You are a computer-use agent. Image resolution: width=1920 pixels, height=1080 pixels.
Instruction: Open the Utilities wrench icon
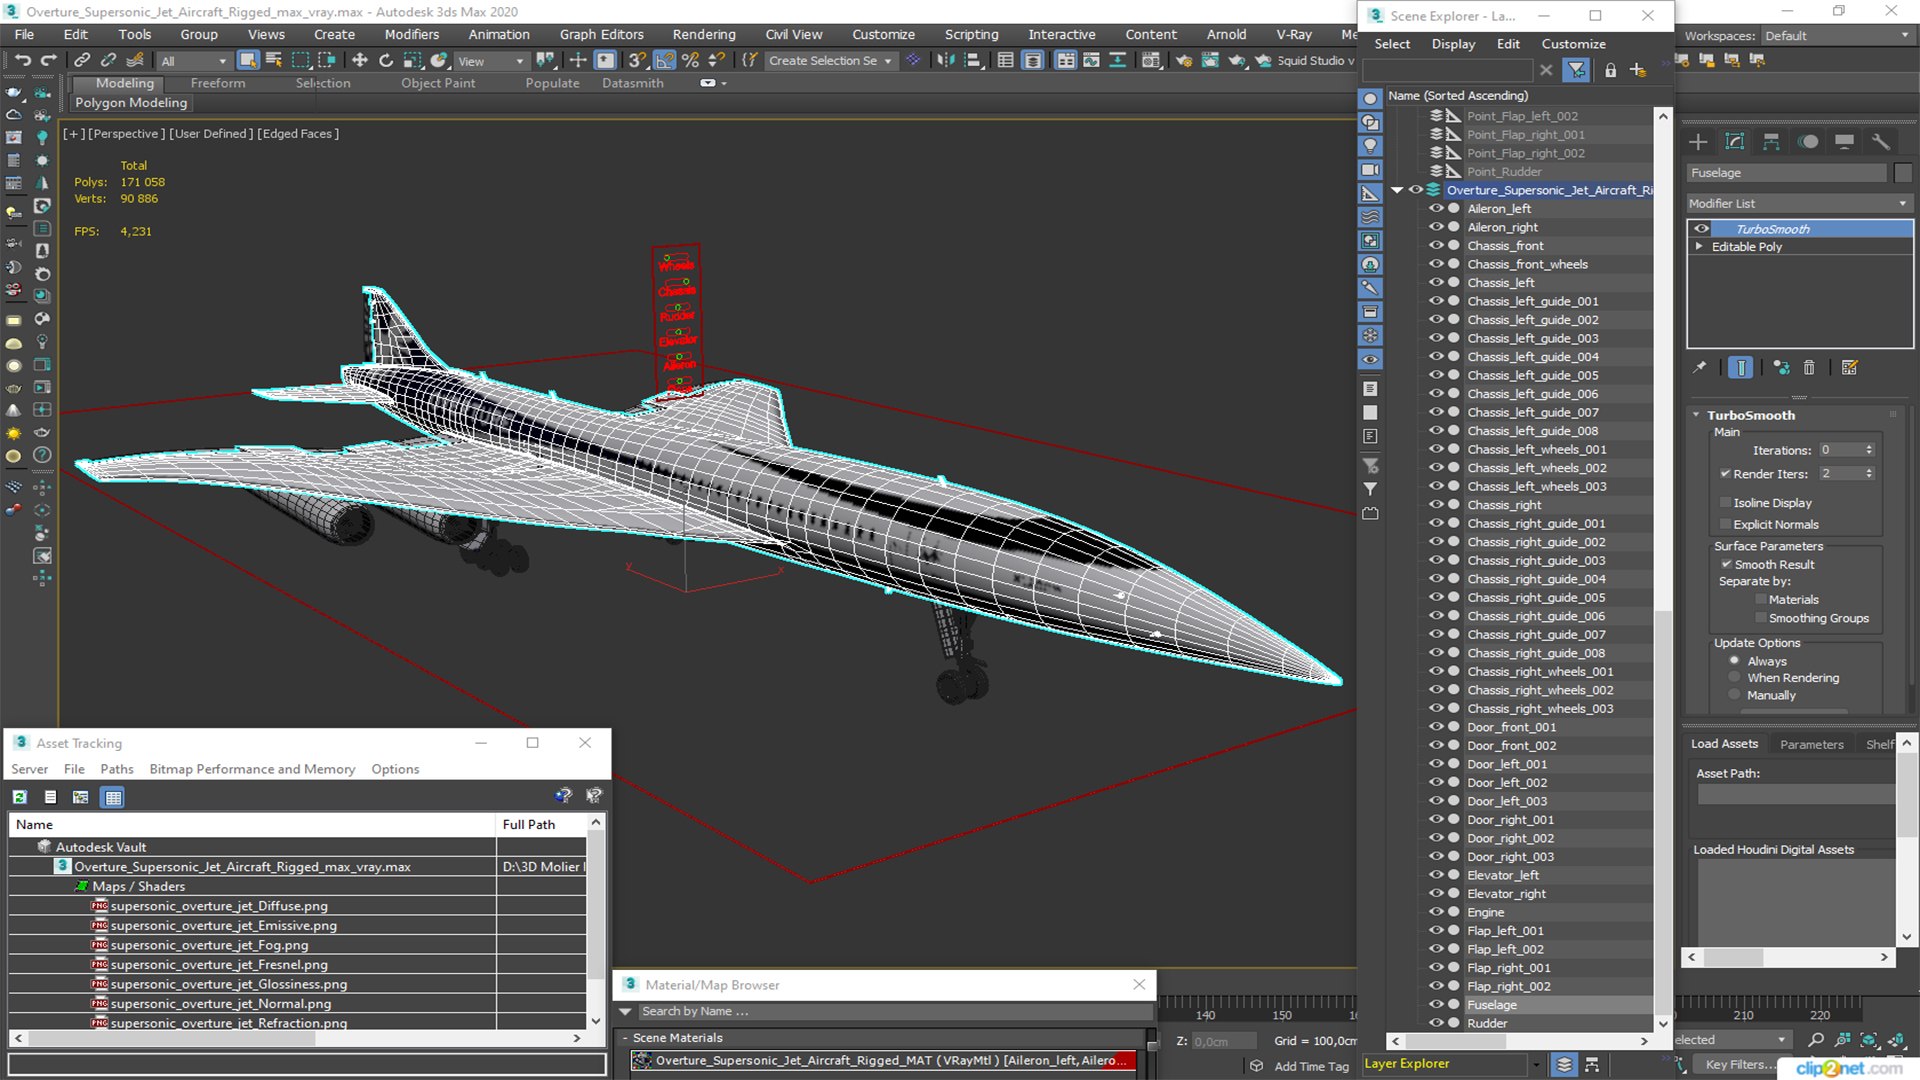1880,142
